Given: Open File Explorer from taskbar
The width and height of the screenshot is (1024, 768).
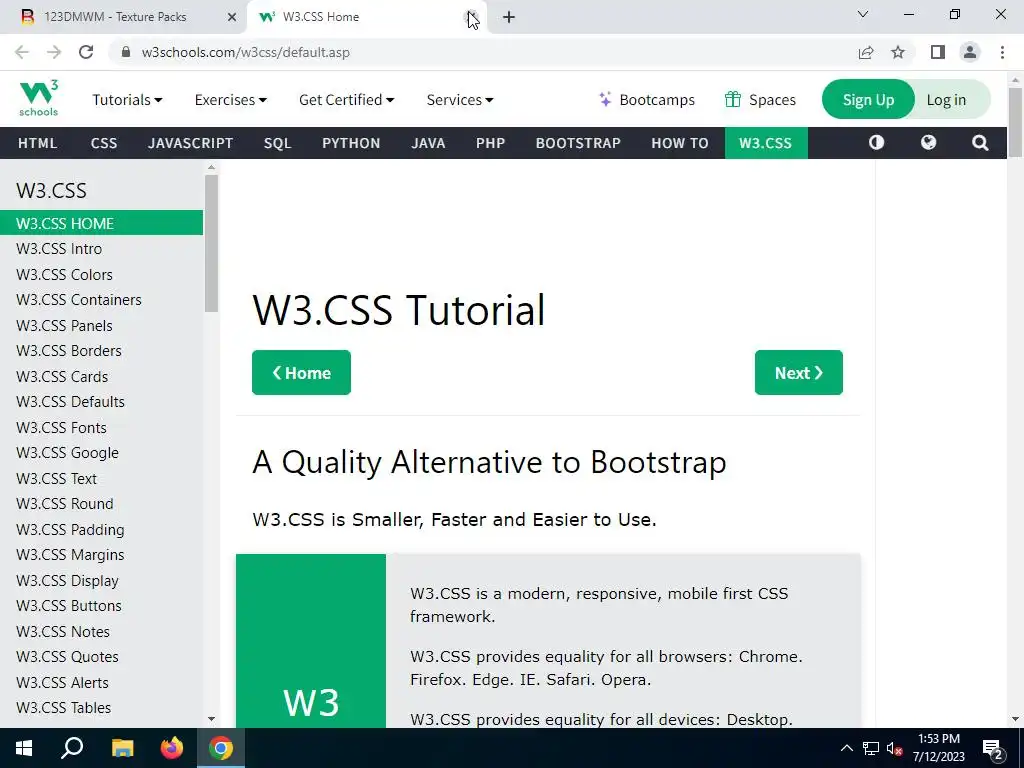Looking at the screenshot, I should tap(122, 748).
